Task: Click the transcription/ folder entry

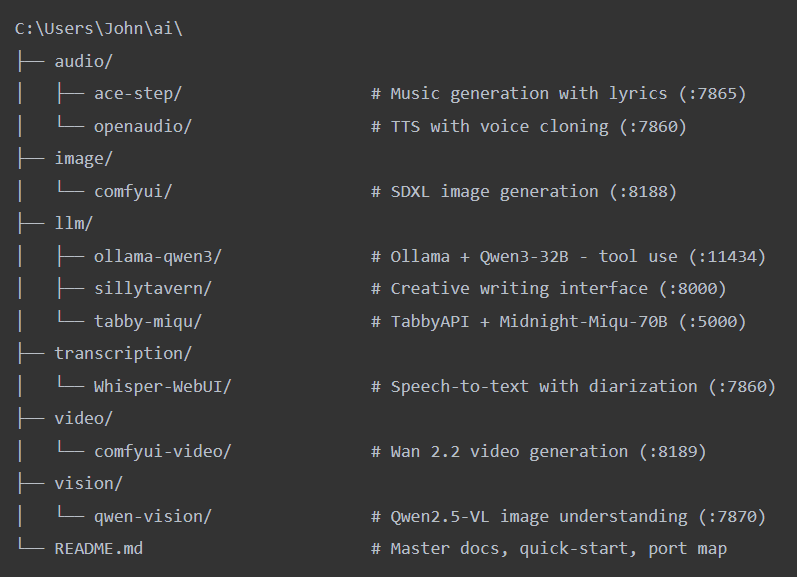Action: [x=123, y=354]
